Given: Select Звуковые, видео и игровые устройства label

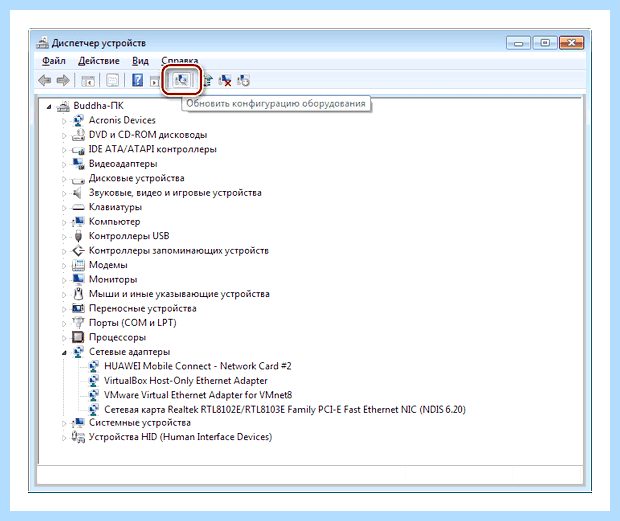Looking at the screenshot, I should point(175,193).
